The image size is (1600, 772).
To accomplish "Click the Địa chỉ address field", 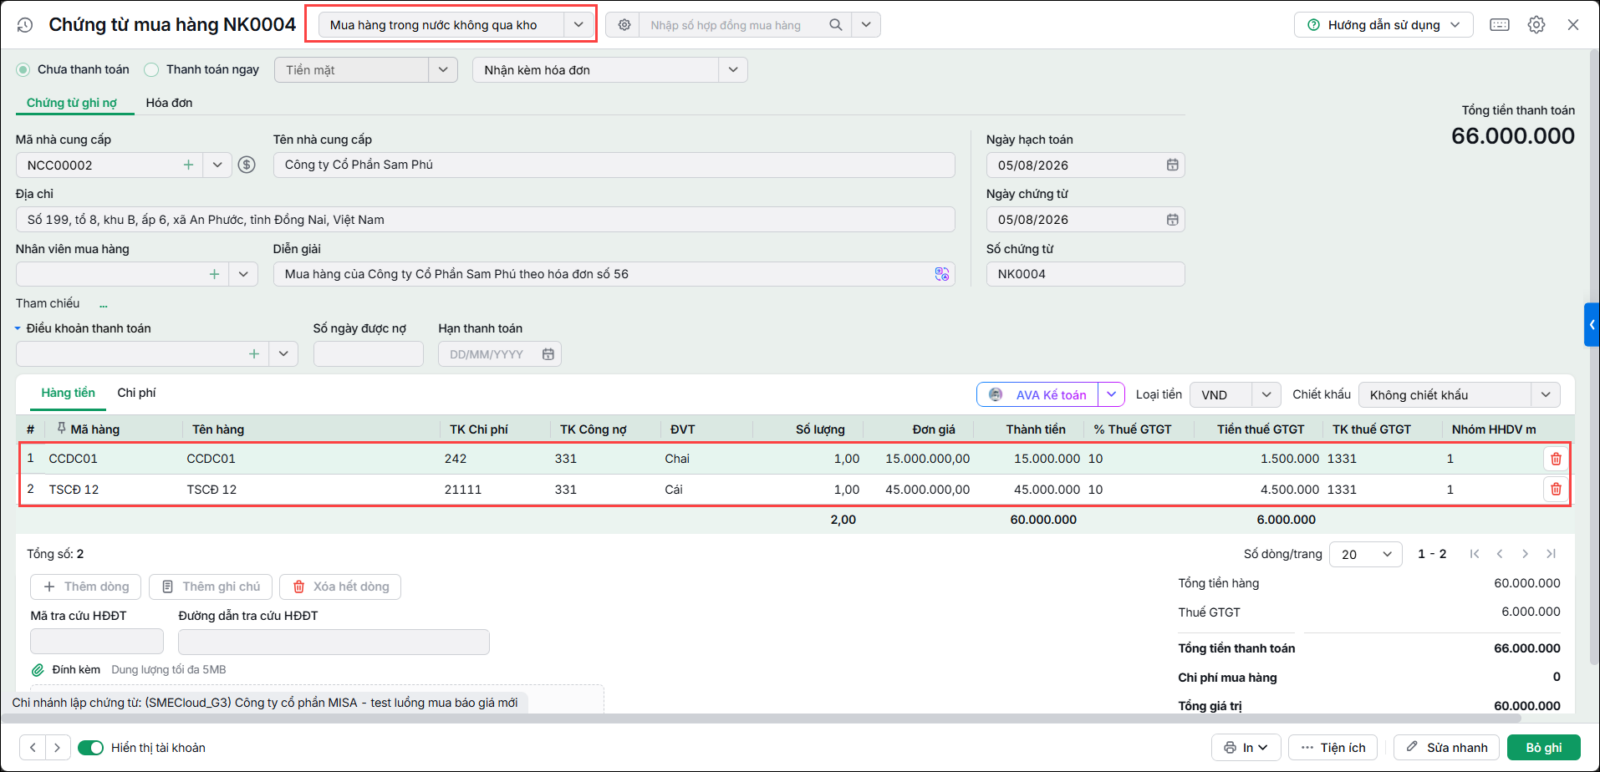I will 485,220.
